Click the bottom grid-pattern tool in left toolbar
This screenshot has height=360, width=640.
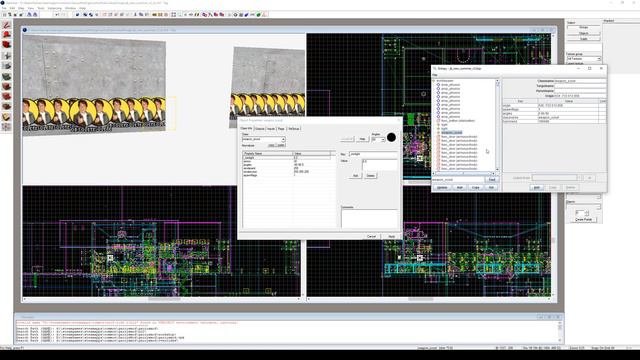pyautogui.click(x=7, y=127)
